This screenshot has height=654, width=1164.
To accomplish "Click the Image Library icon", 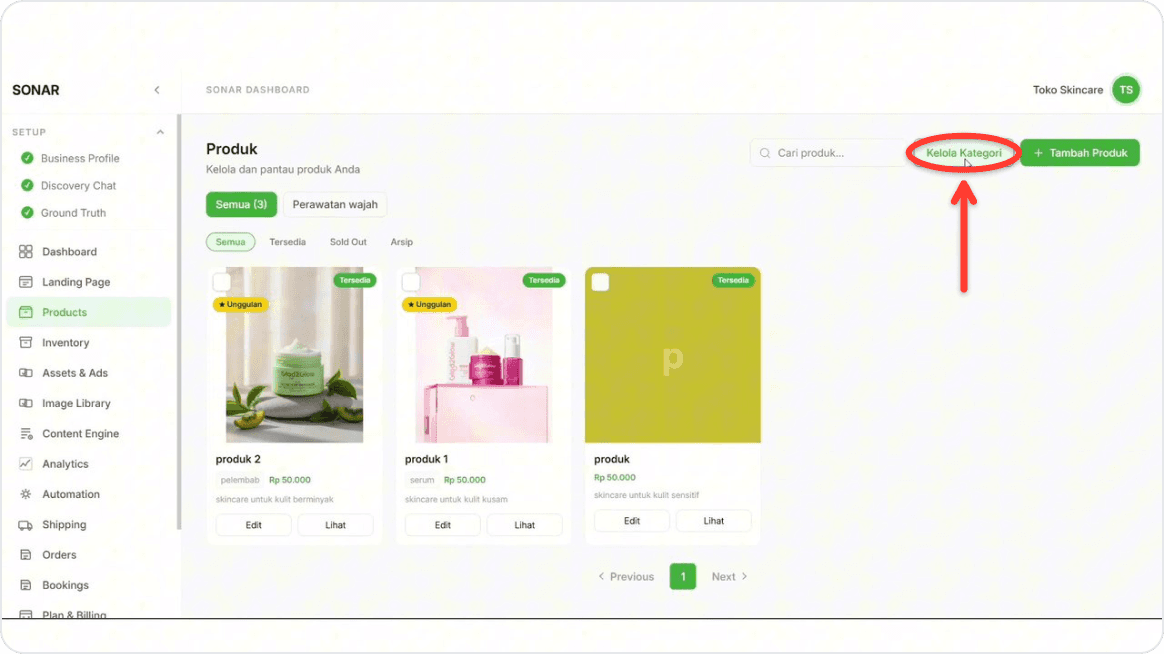I will (x=26, y=404).
